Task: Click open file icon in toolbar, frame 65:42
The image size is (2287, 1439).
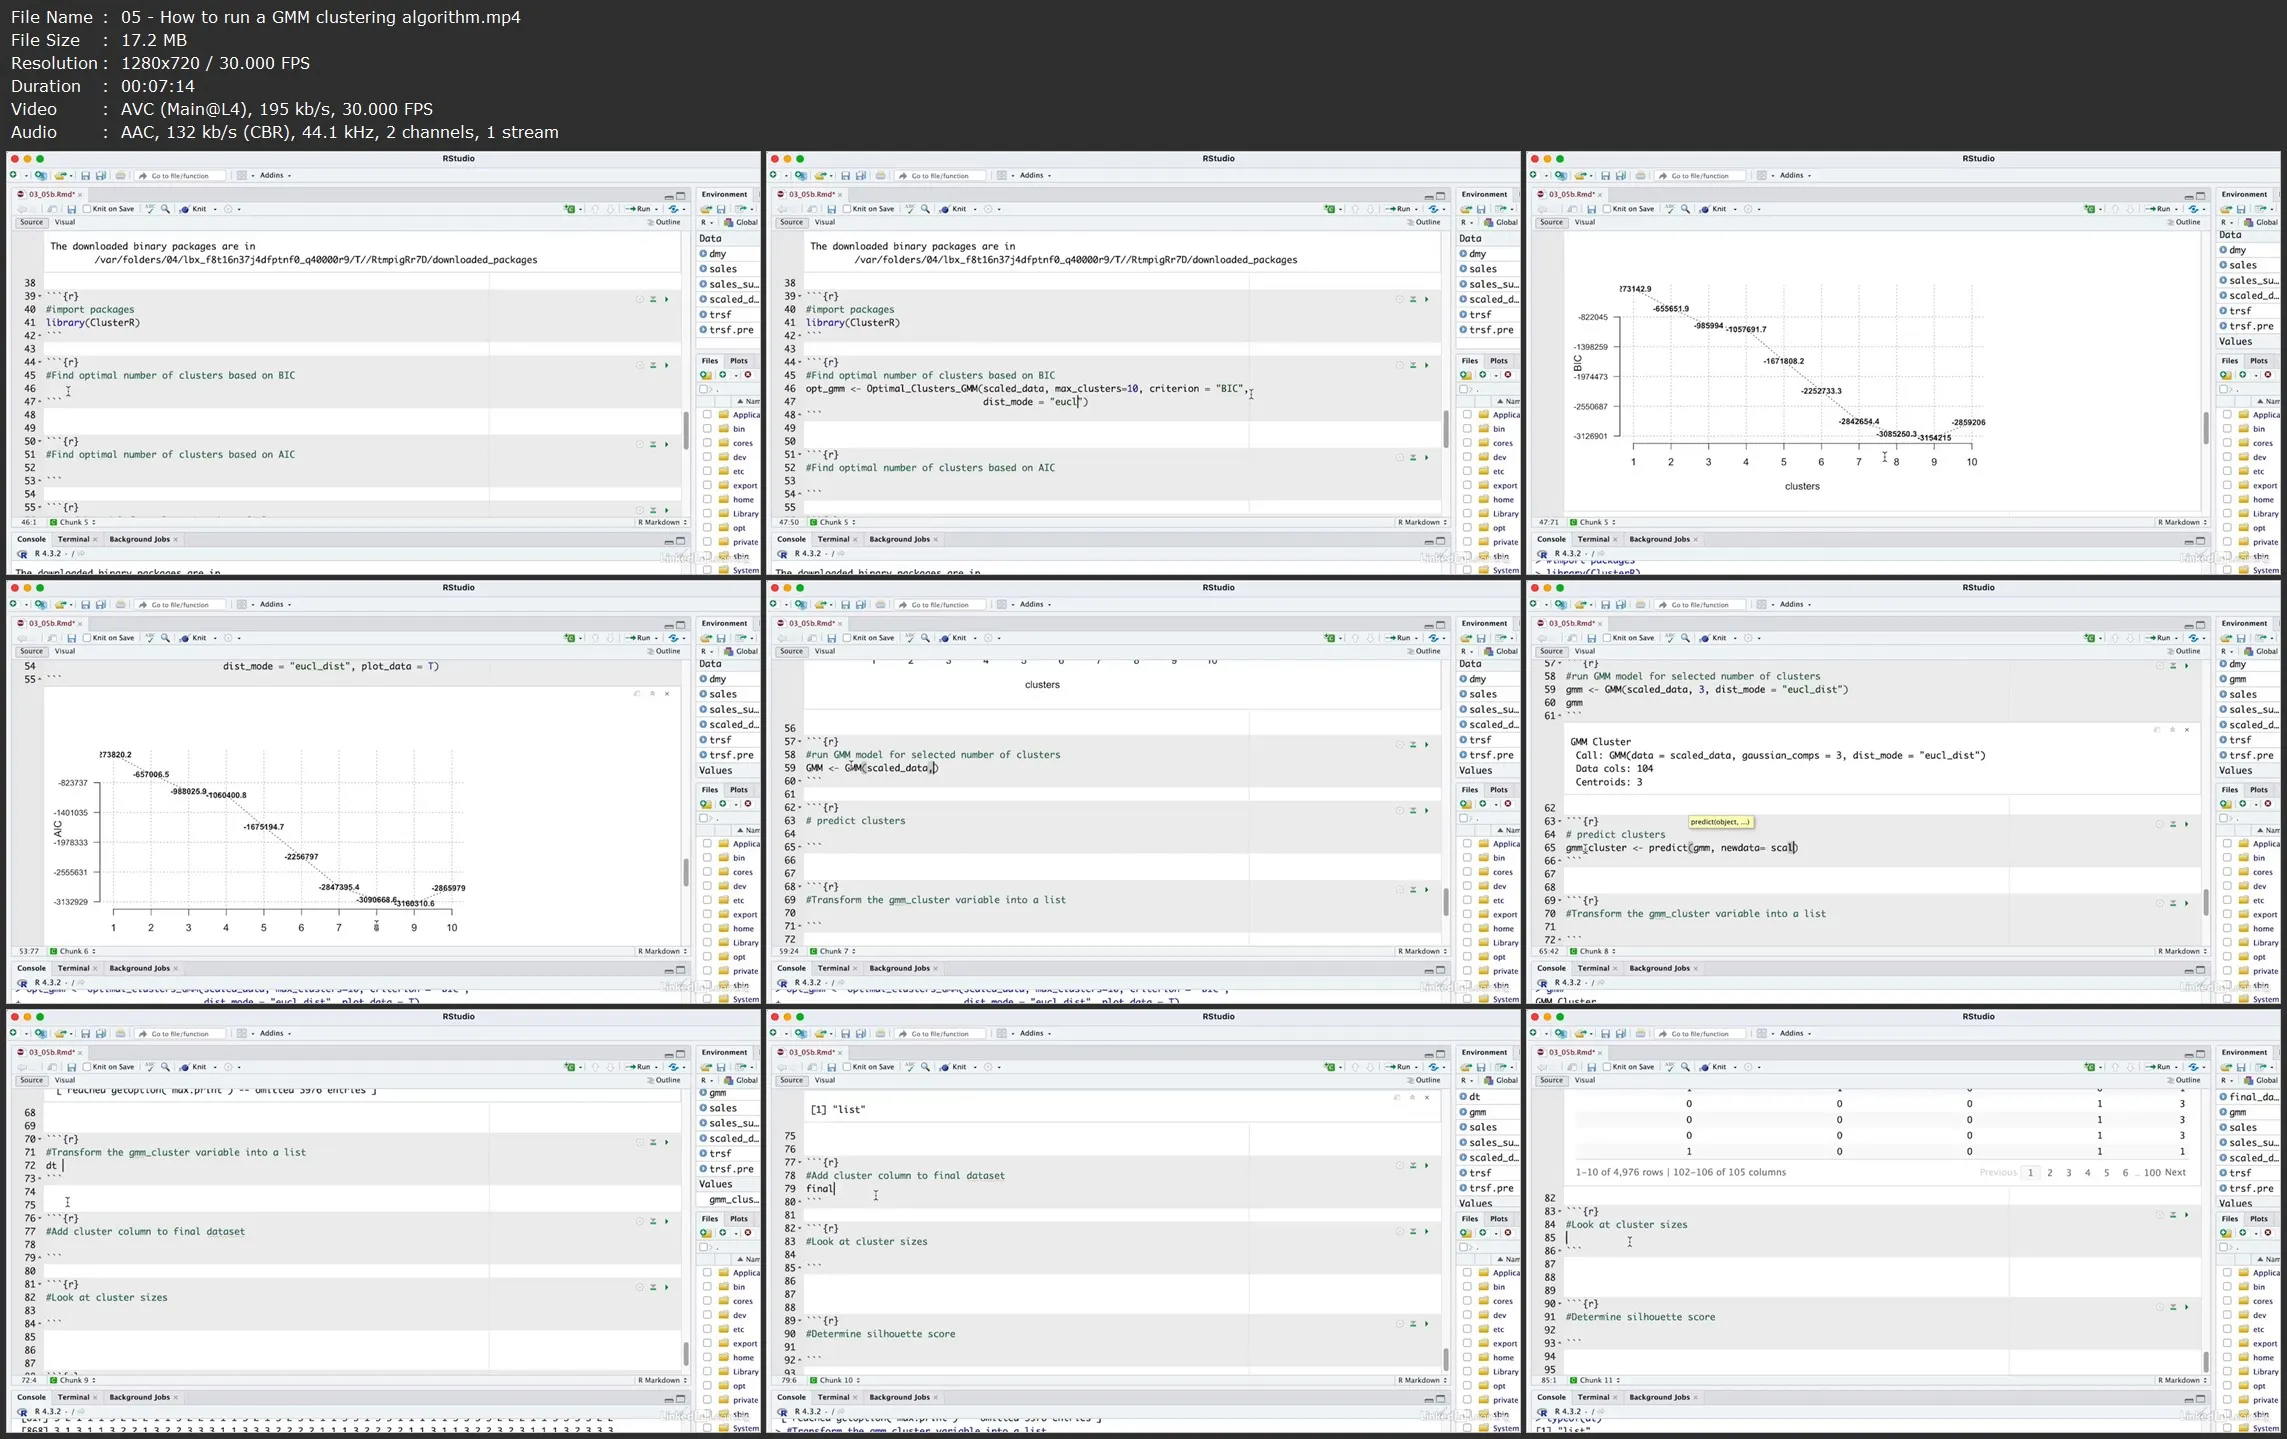Action: click(x=1581, y=605)
